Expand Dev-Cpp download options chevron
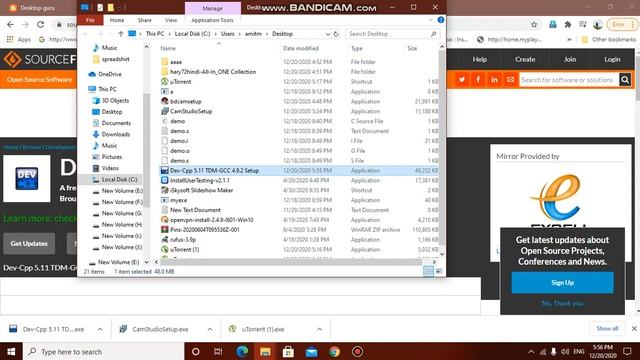This screenshot has width=640, height=360. tap(100, 329)
